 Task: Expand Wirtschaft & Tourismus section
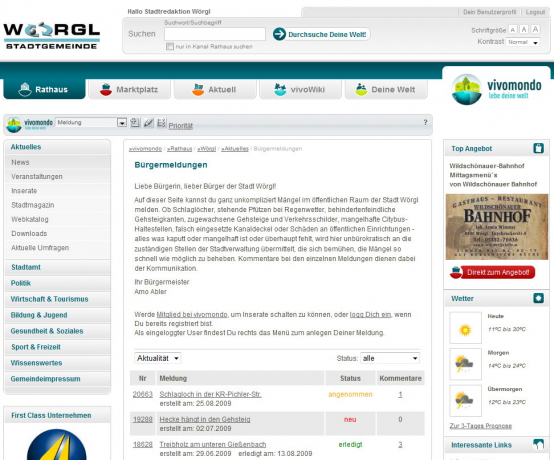click(57, 299)
